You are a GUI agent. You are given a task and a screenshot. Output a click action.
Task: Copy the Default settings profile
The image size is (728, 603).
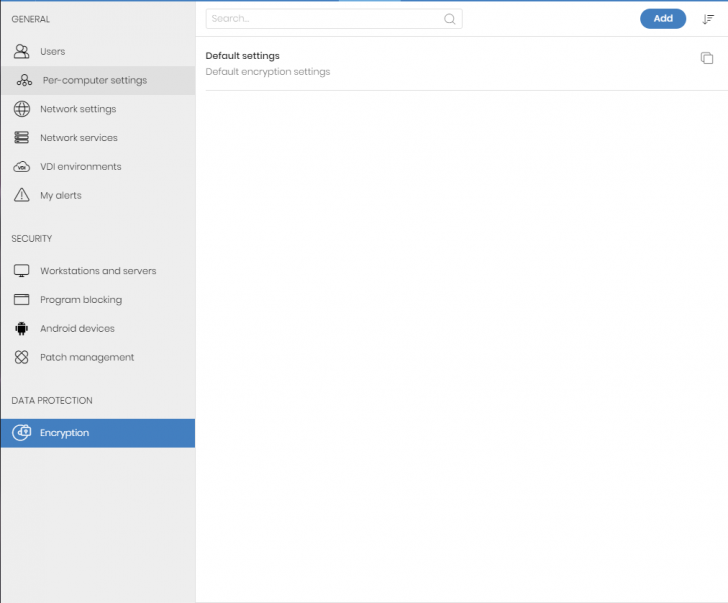pyautogui.click(x=707, y=58)
